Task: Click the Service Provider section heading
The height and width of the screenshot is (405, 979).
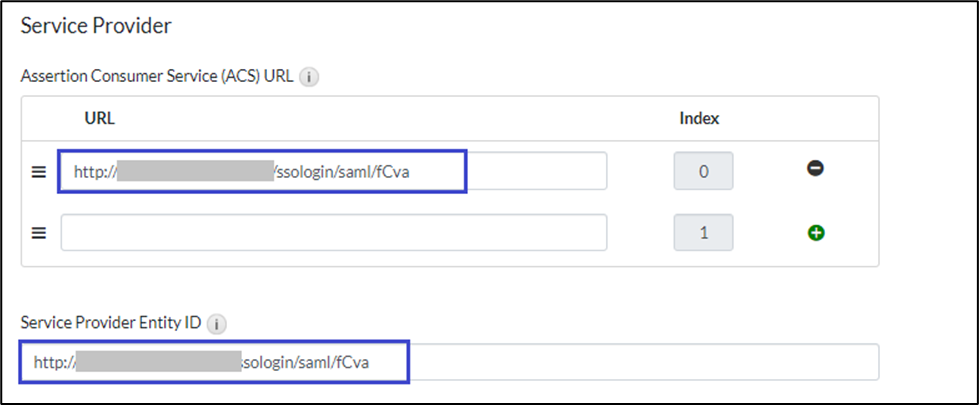Action: (96, 26)
